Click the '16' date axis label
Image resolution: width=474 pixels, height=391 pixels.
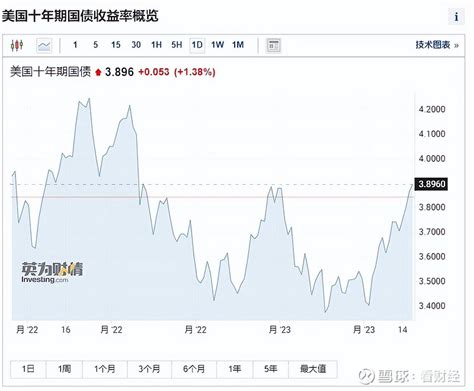click(66, 330)
